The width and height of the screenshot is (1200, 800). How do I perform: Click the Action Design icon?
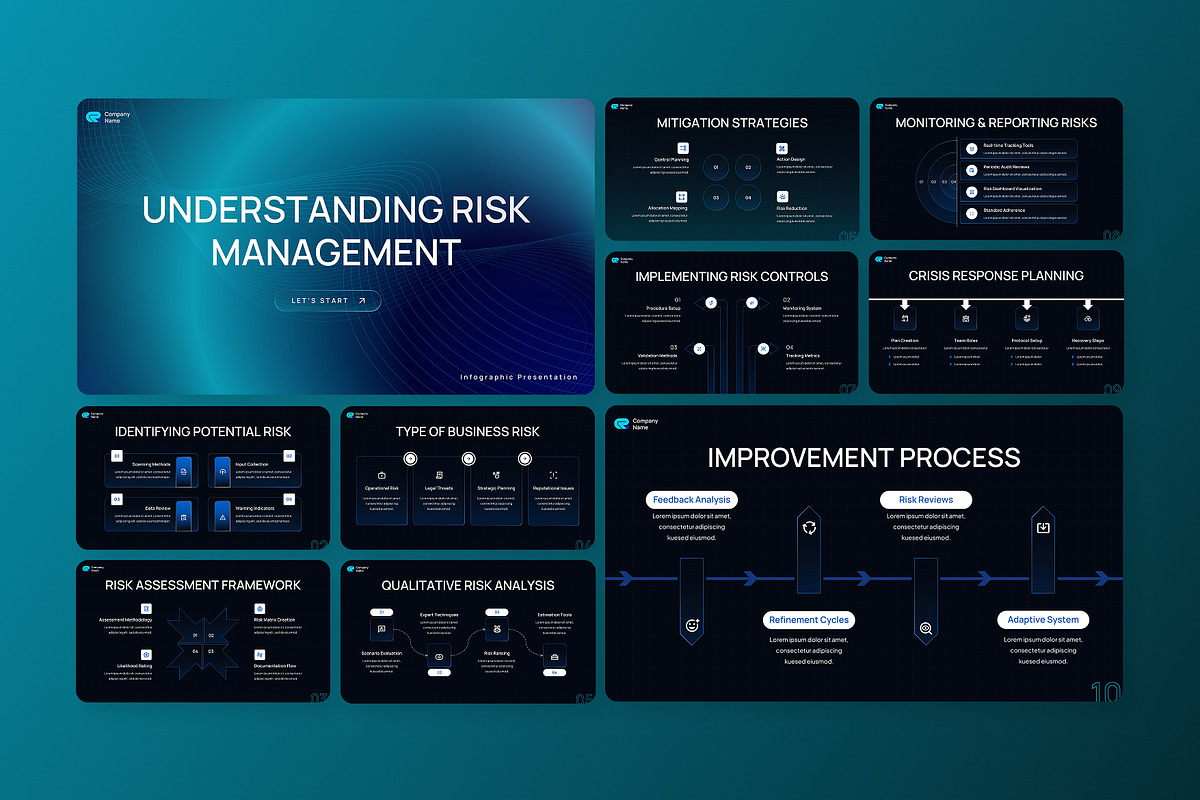[x=783, y=148]
